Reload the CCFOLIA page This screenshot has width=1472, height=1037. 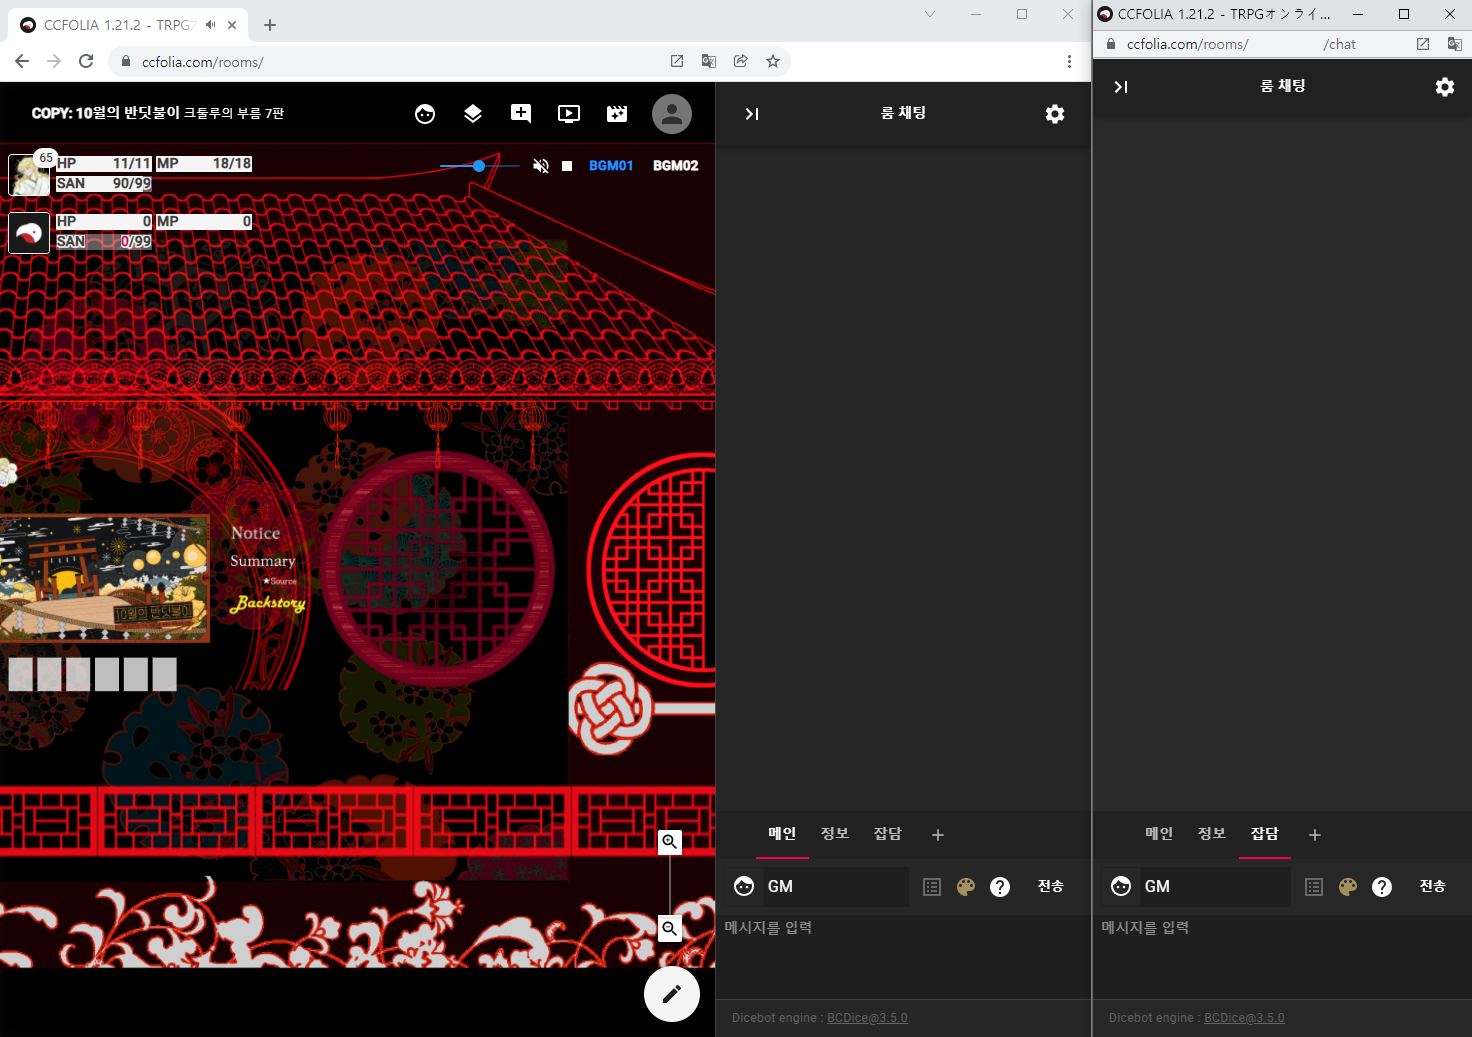coord(86,61)
